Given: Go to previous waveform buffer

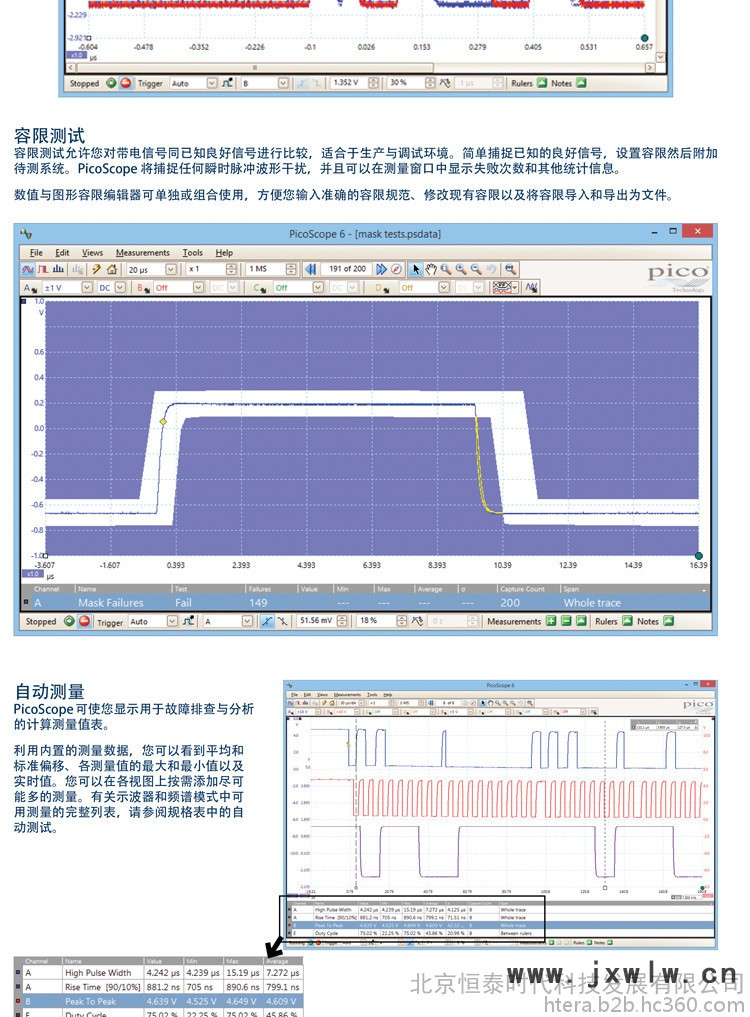Looking at the screenshot, I should (311, 269).
